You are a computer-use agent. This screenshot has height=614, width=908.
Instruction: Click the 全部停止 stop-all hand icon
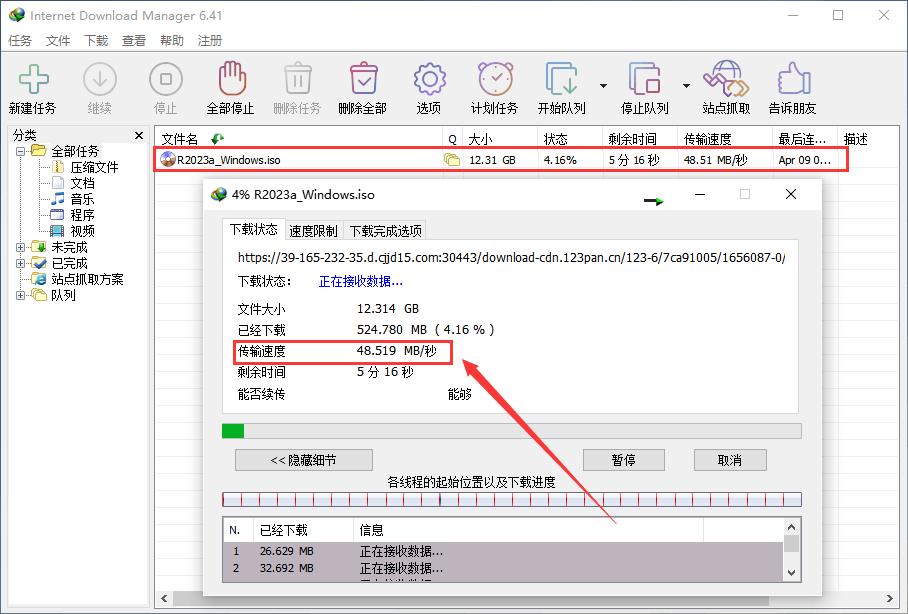231,86
